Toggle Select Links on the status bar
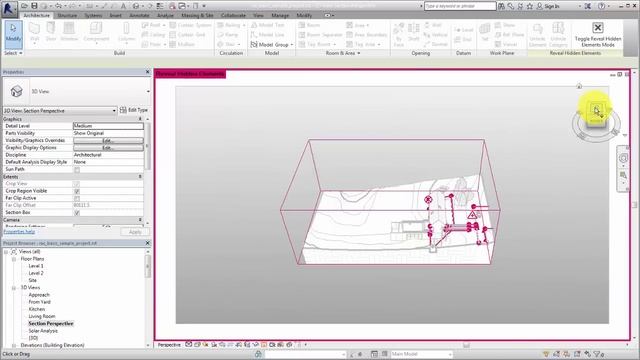Image resolution: width=640 pixels, height=360 pixels. tap(546, 354)
